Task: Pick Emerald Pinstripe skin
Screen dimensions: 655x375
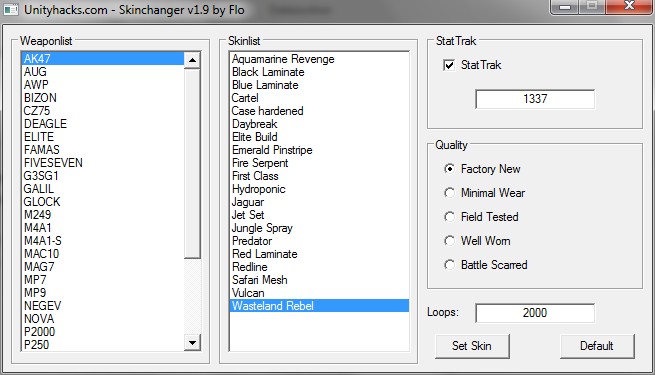Action: pyautogui.click(x=319, y=150)
